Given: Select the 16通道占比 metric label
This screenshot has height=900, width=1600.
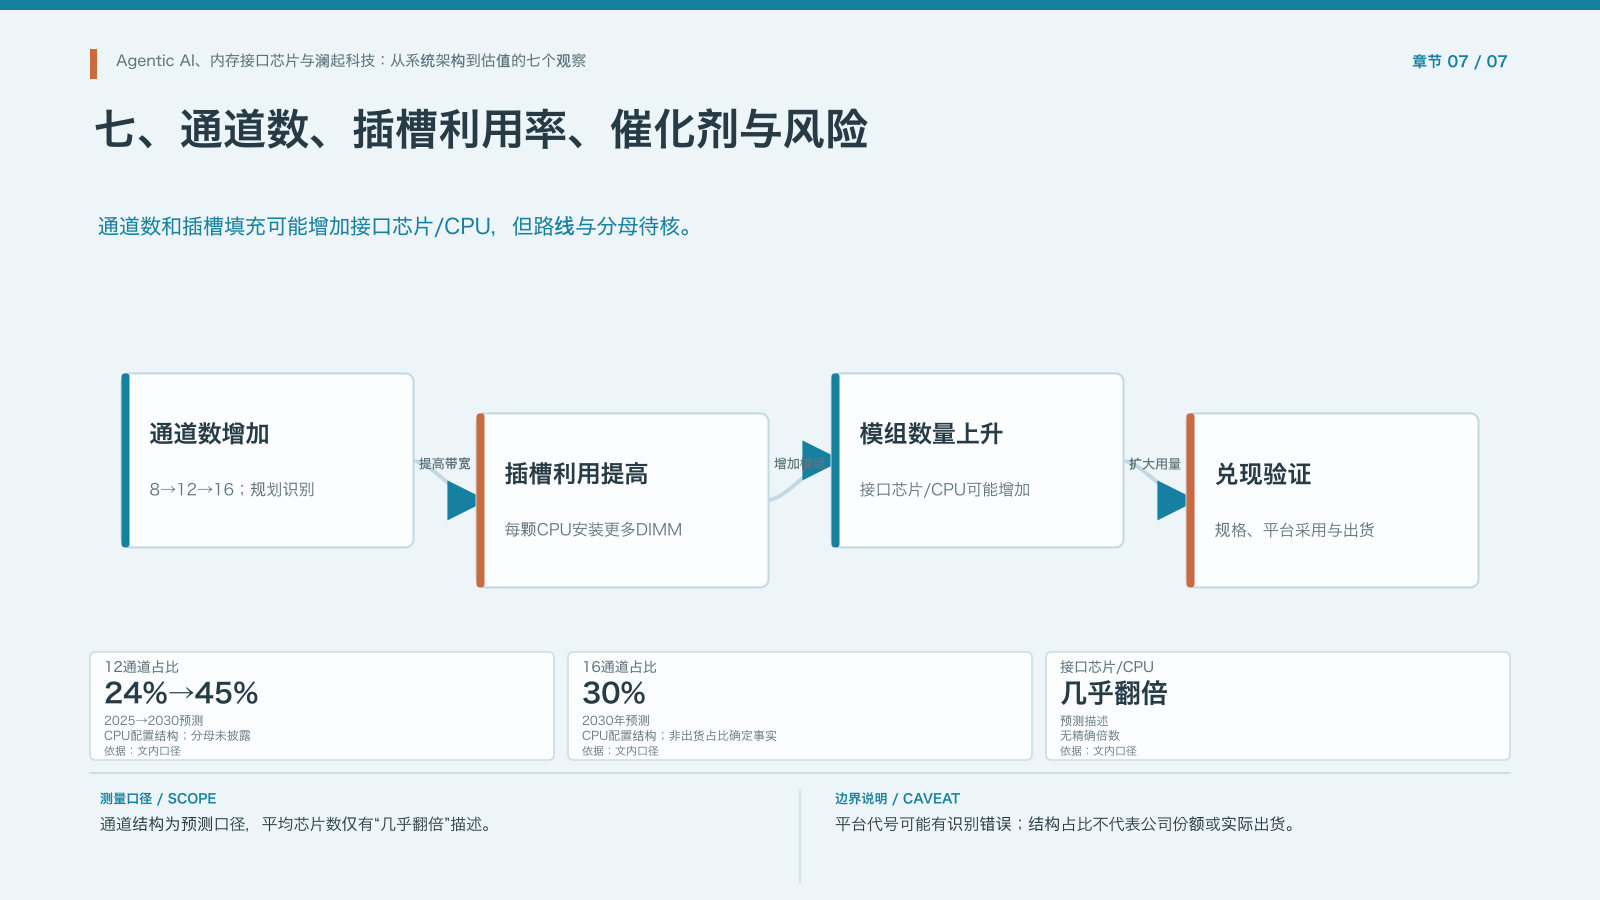Looking at the screenshot, I should [619, 667].
